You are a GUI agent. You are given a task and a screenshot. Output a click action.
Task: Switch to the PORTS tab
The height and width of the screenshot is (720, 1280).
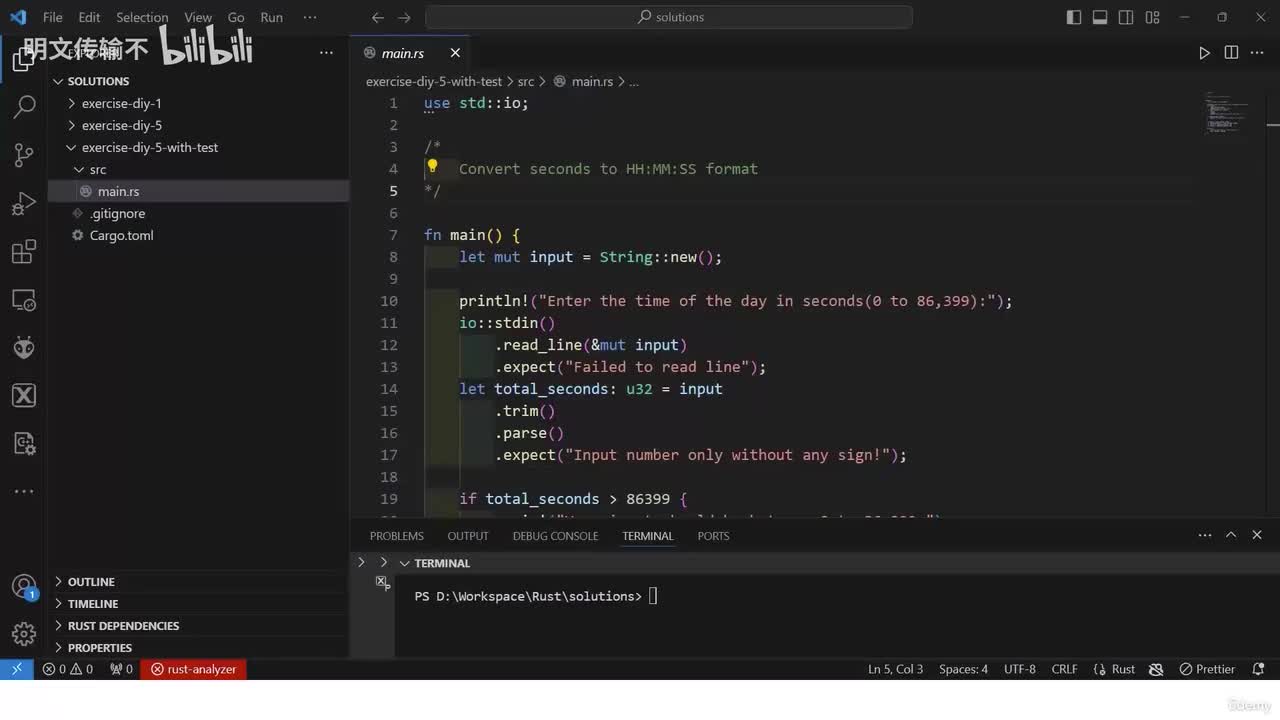pos(713,536)
